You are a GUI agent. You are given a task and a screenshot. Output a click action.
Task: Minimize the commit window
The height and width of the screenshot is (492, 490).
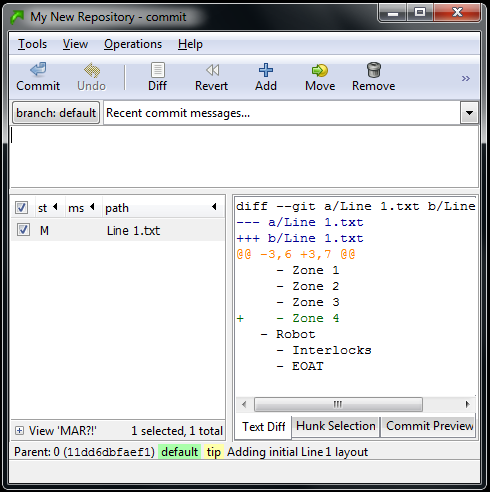(x=393, y=13)
